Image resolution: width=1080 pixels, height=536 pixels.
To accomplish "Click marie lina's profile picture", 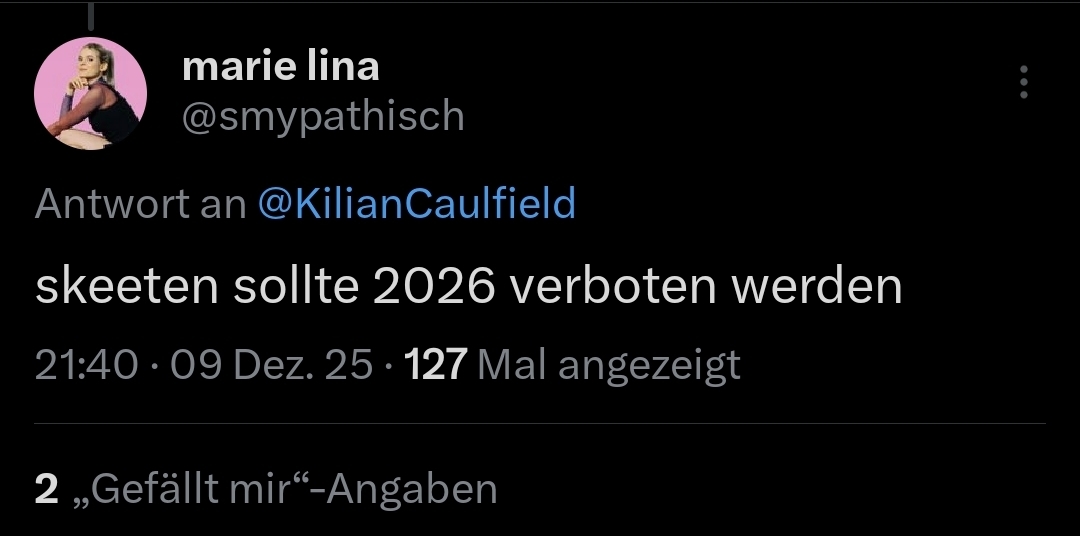I will pyautogui.click(x=91, y=97).
